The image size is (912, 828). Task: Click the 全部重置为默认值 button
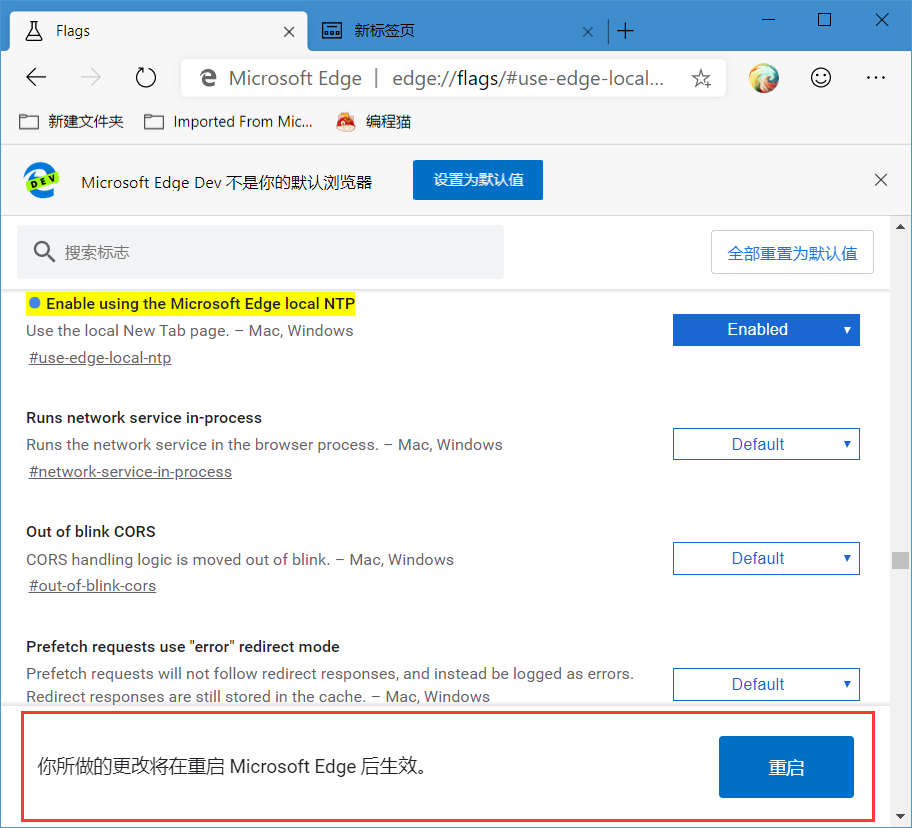[792, 252]
